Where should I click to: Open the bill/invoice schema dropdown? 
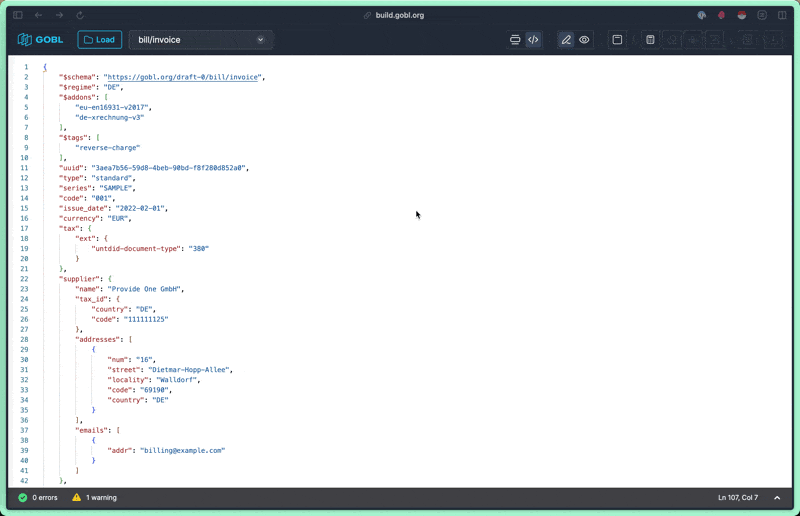201,40
